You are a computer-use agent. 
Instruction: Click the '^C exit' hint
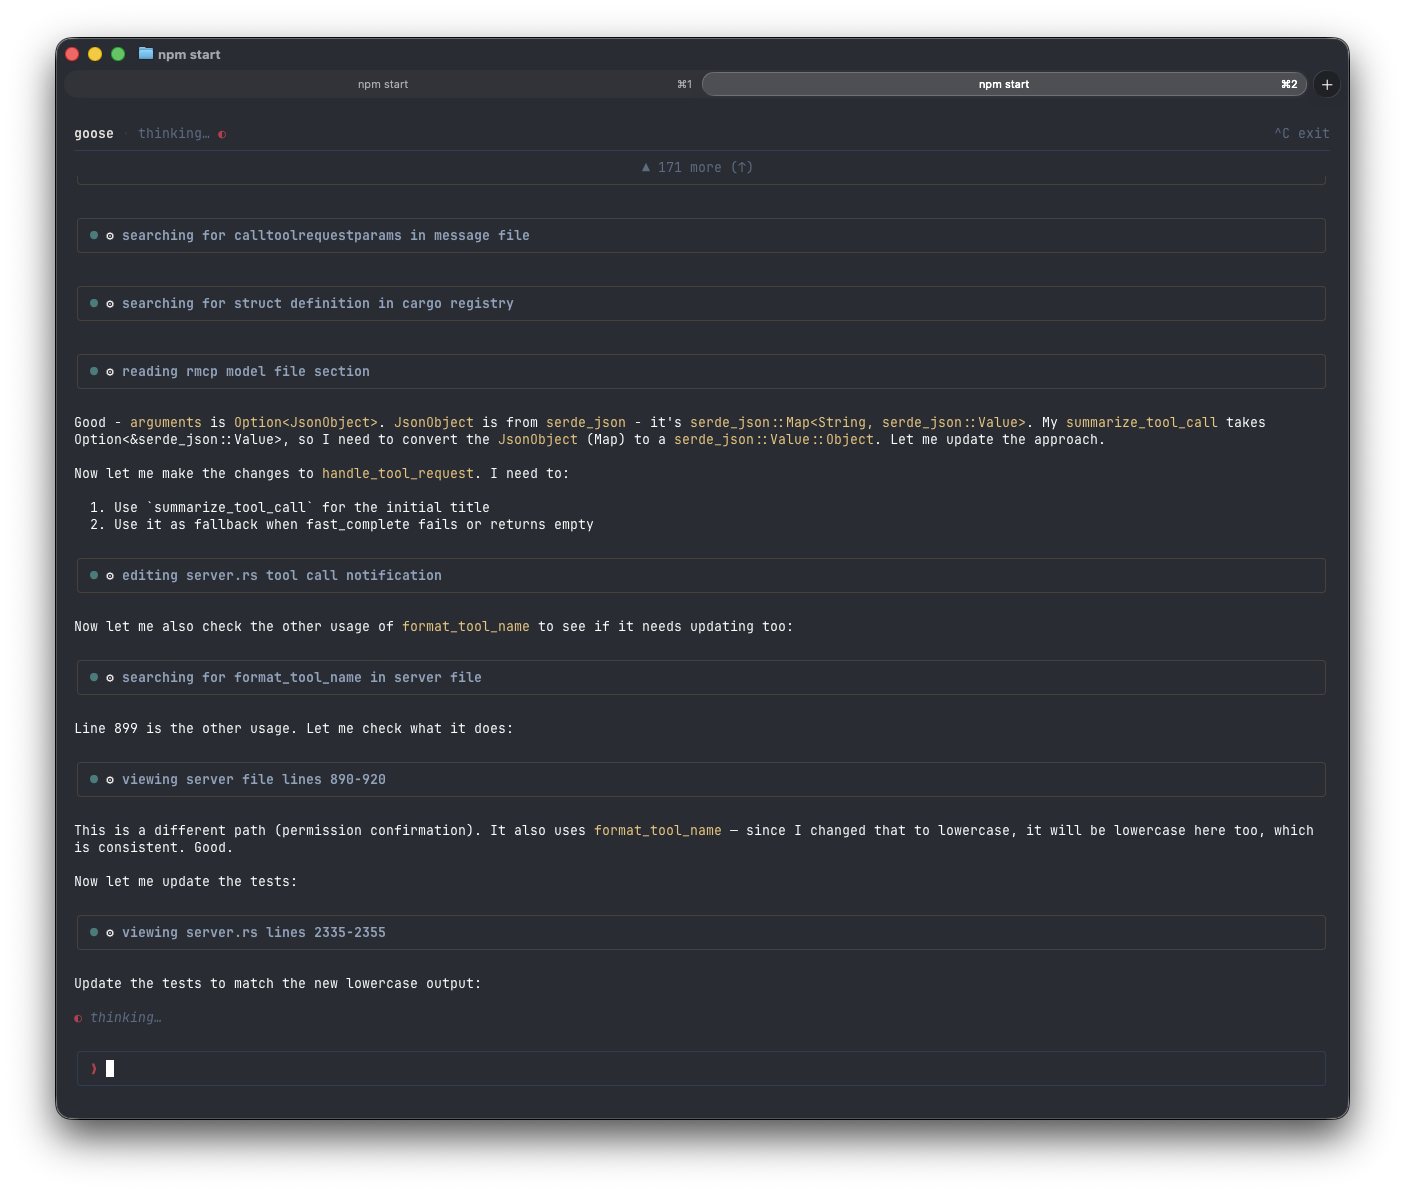[x=1301, y=134]
